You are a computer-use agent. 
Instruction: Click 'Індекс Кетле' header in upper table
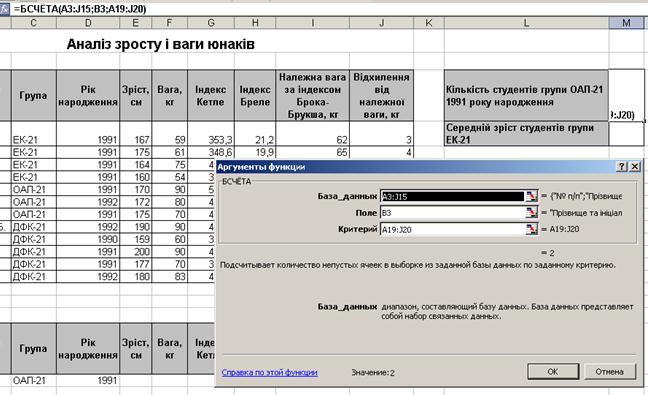211,95
